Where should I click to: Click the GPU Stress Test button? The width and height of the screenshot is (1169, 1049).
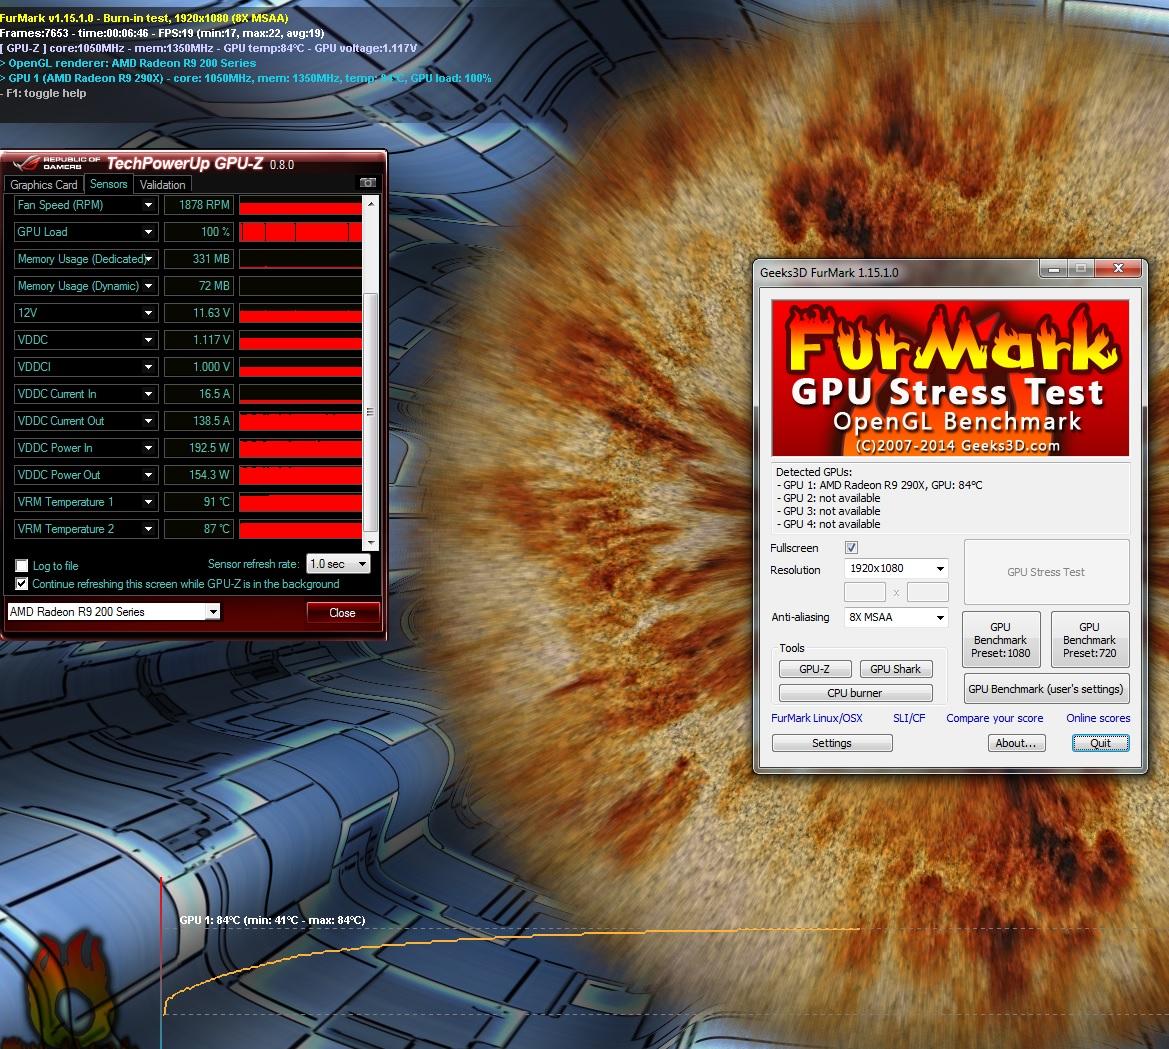pyautogui.click(x=1046, y=572)
